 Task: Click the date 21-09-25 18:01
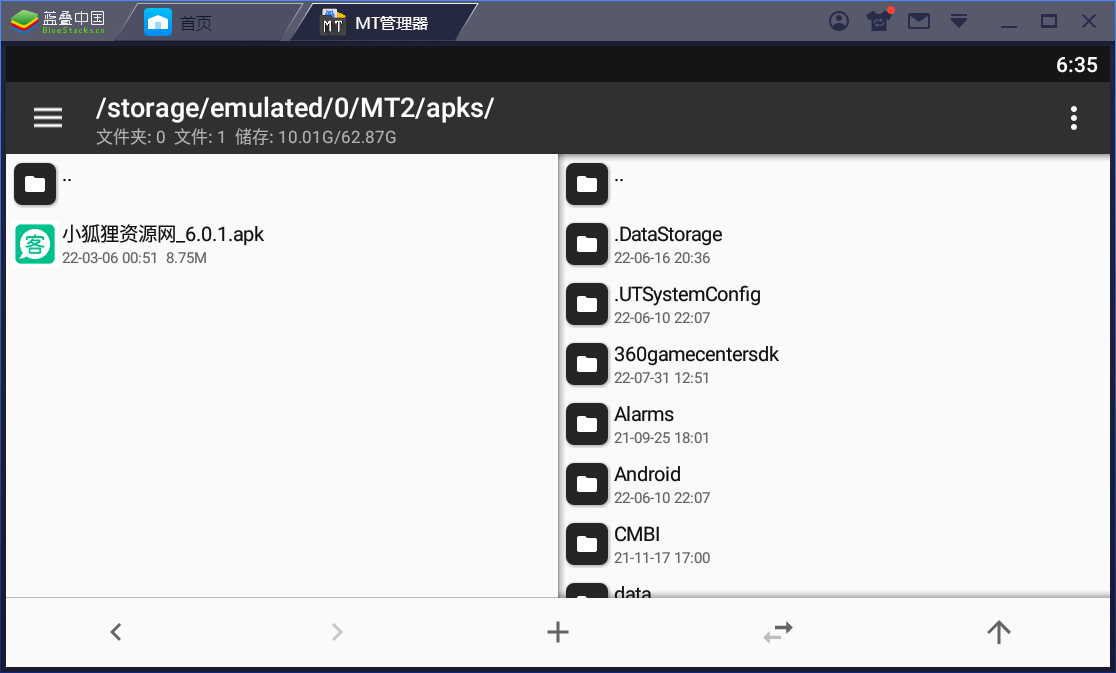662,438
